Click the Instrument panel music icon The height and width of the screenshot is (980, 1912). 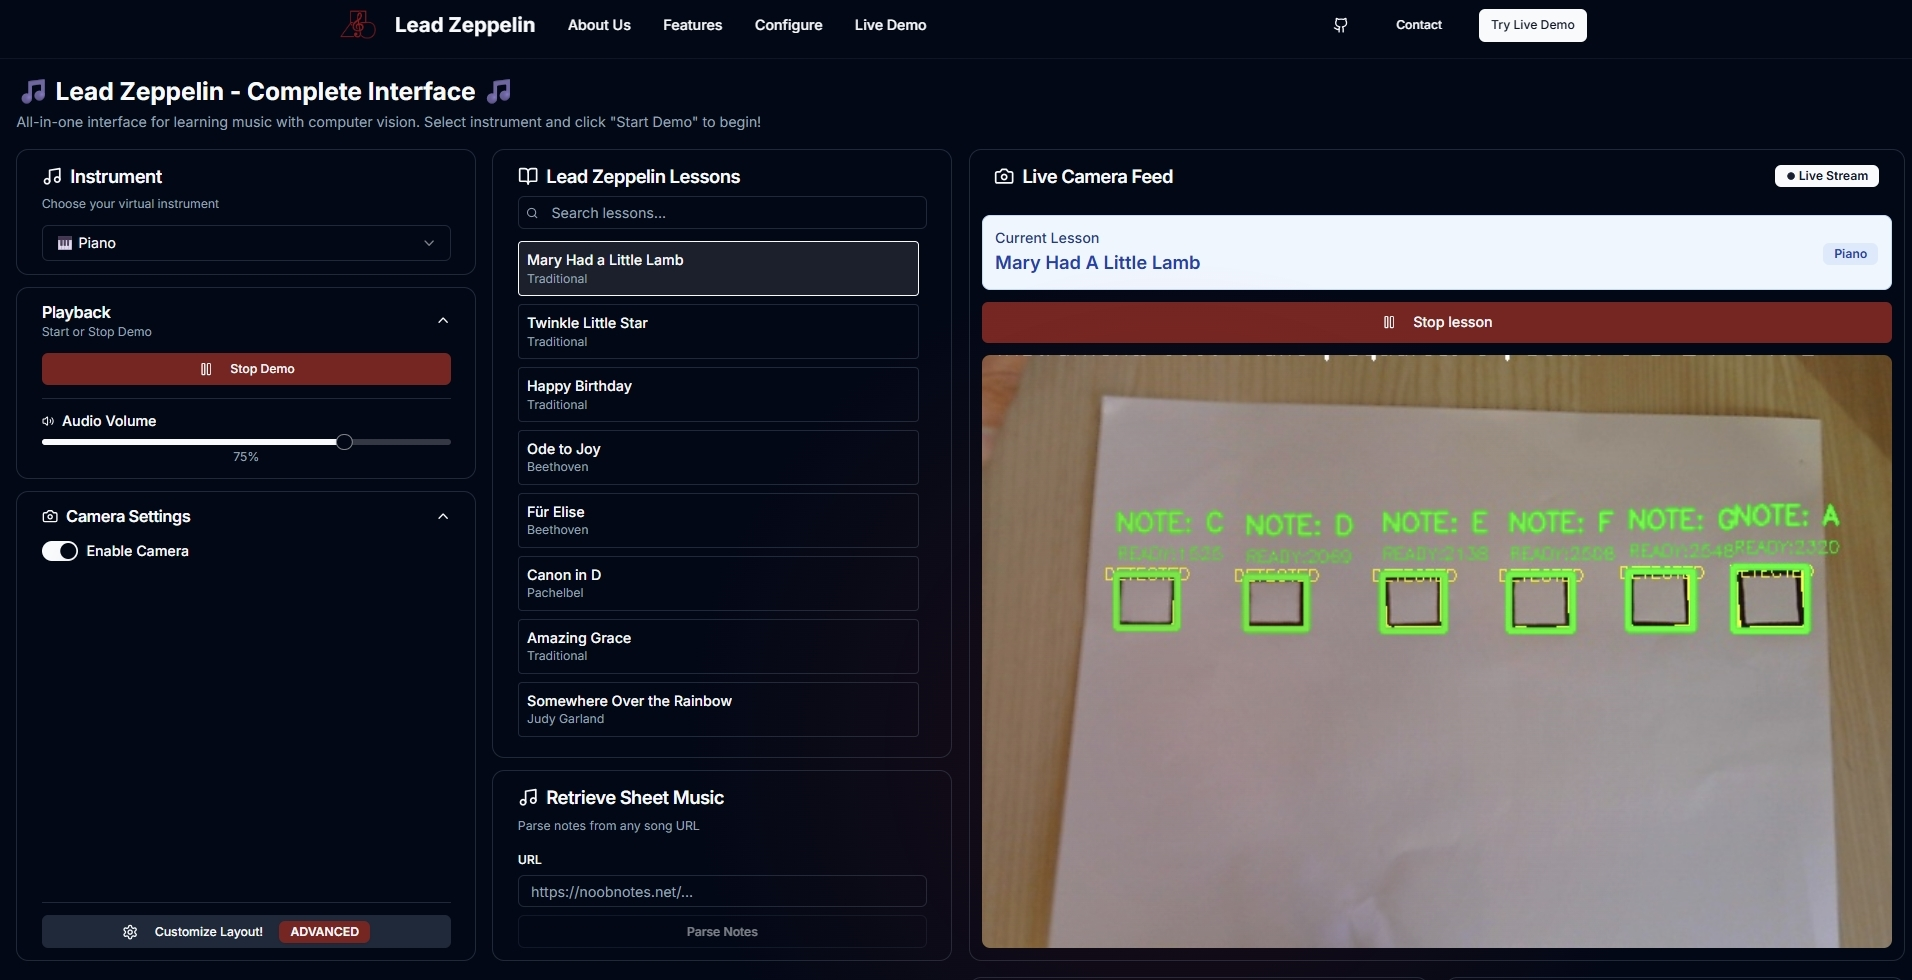coord(52,176)
